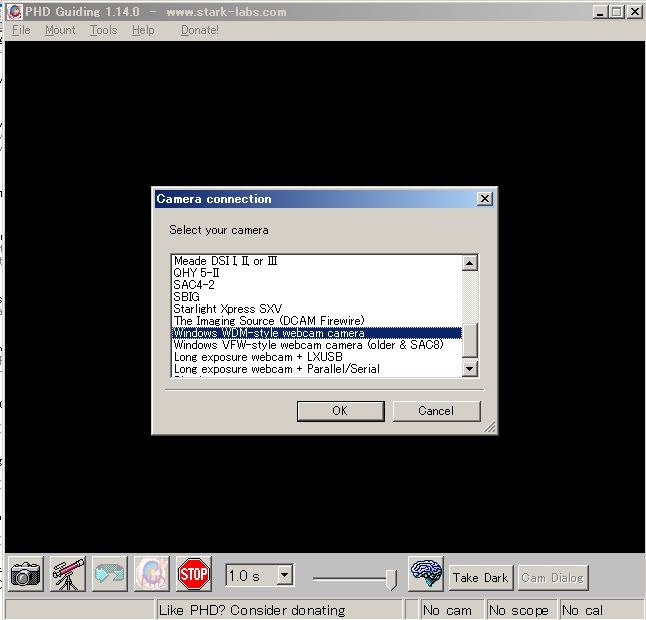Click the camera list scrollbar thumb
Viewport: 646px width, 620px height.
(x=469, y=340)
